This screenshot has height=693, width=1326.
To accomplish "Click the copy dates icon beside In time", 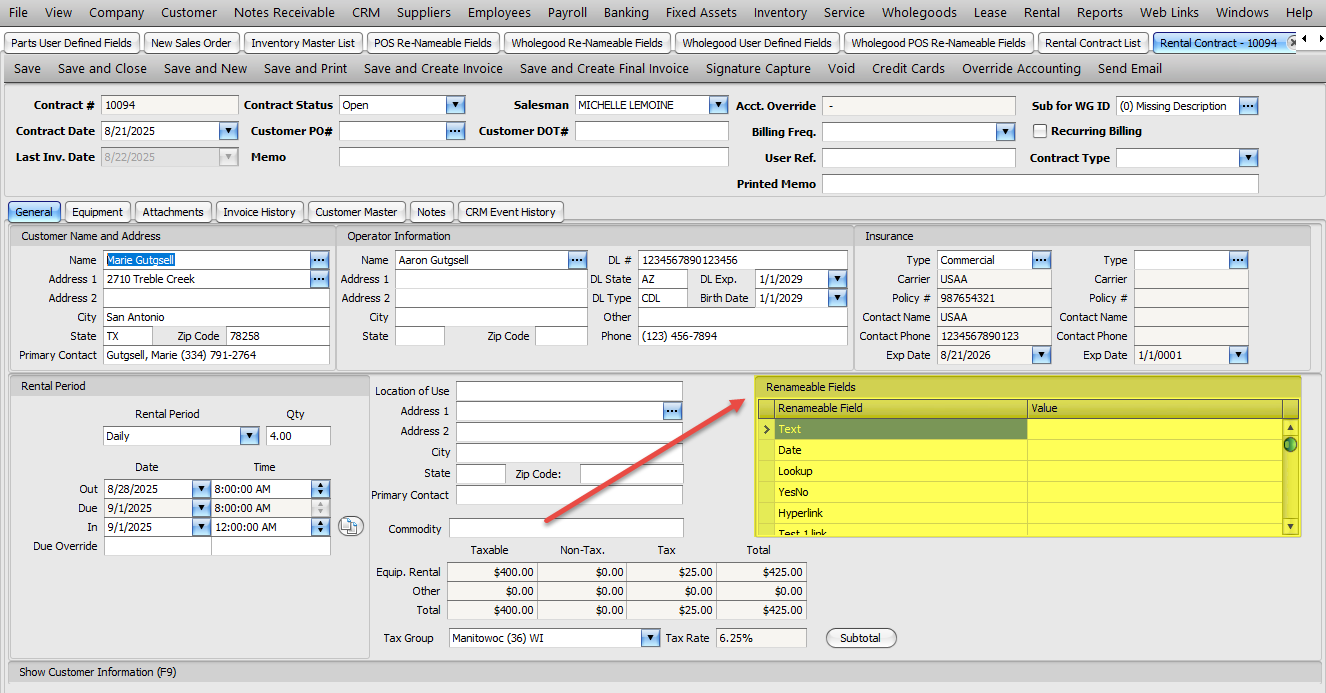I will coord(349,526).
